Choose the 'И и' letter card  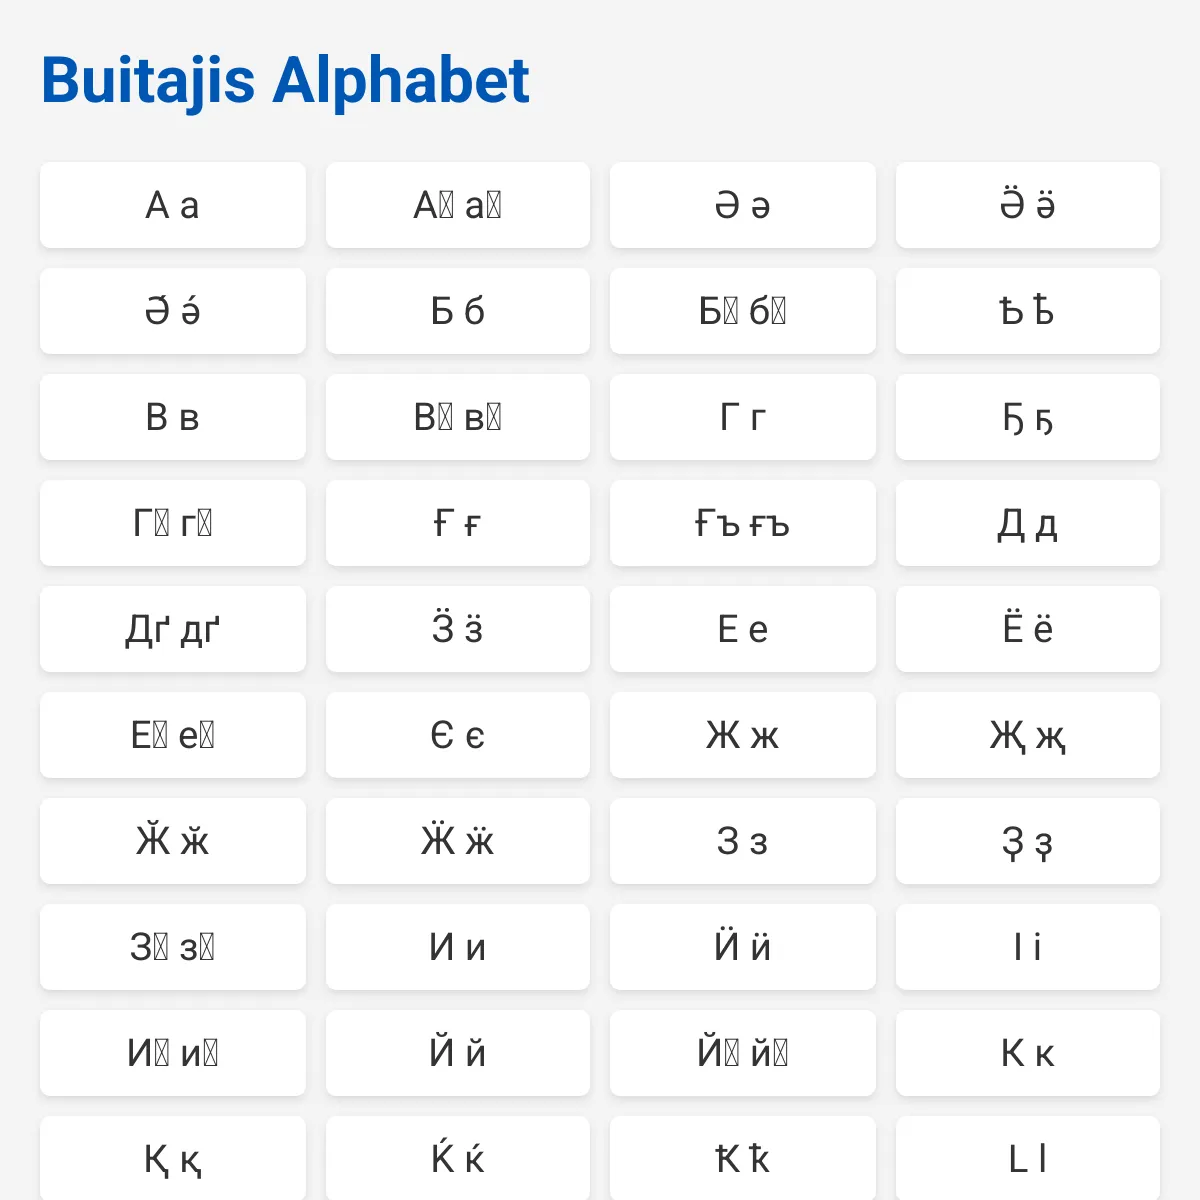coord(458,947)
